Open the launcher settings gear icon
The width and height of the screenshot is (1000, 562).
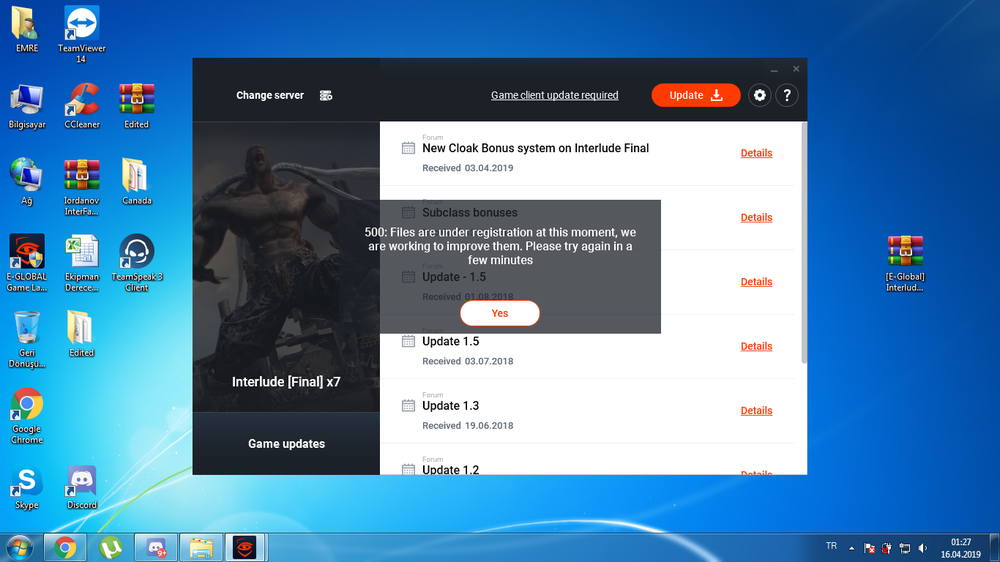pos(760,95)
